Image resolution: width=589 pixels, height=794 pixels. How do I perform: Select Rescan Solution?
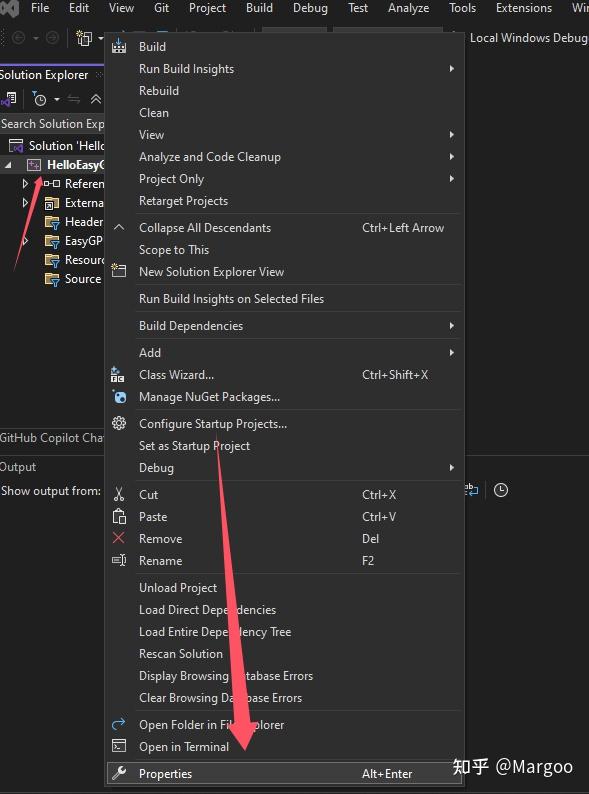181,653
